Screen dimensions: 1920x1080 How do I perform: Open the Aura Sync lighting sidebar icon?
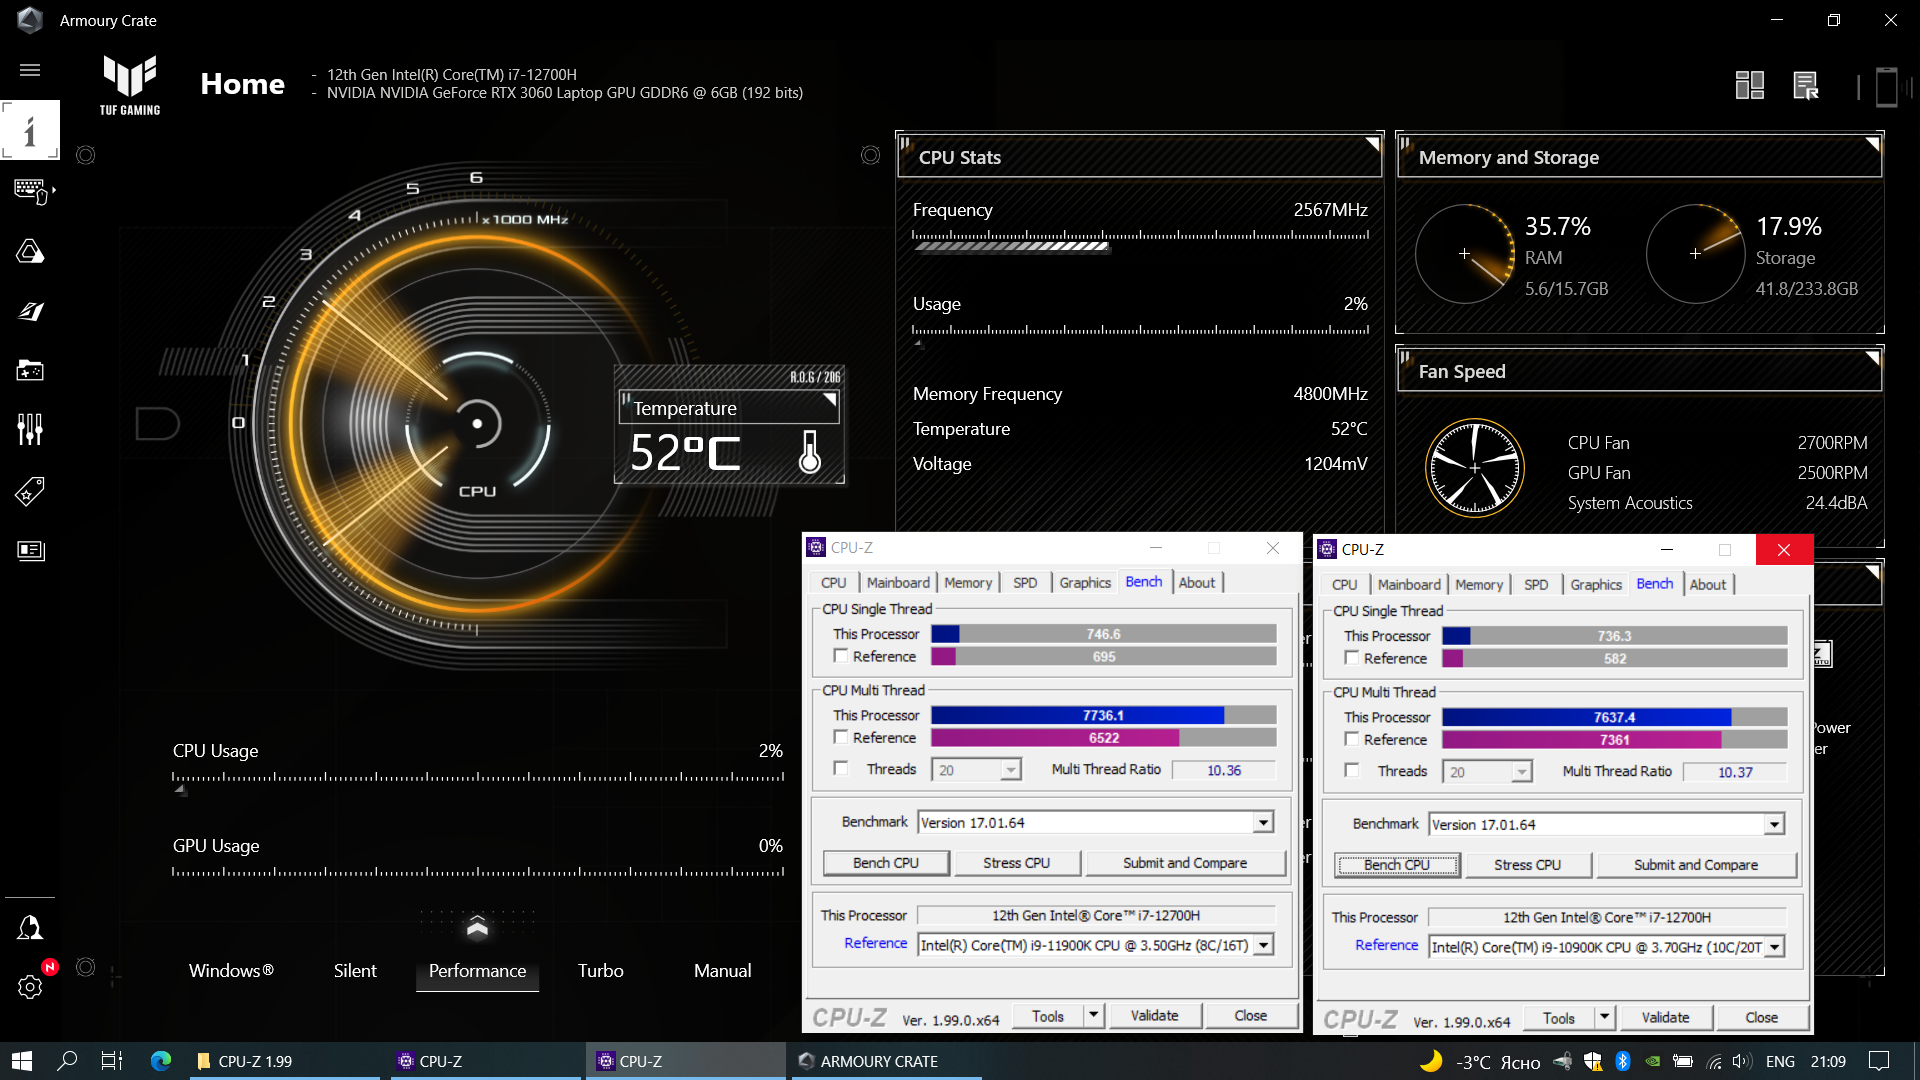(x=30, y=251)
